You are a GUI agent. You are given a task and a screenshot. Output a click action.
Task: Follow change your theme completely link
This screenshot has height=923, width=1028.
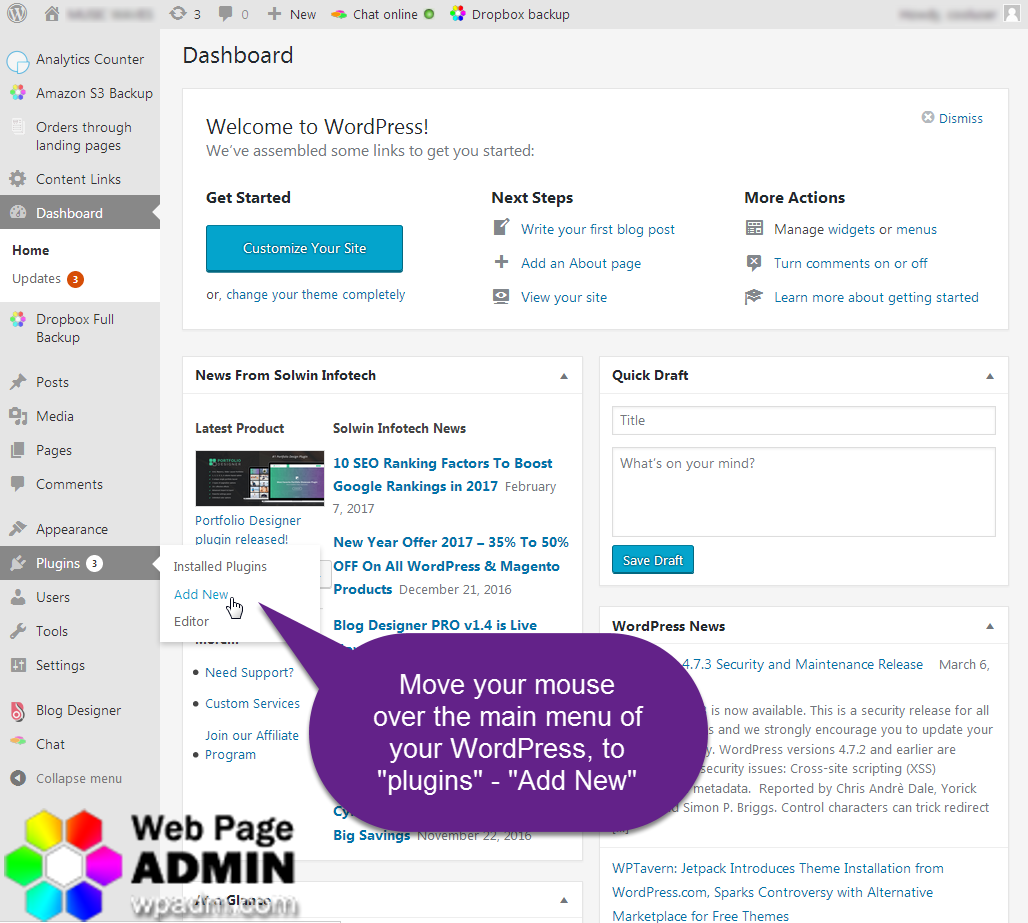point(315,295)
